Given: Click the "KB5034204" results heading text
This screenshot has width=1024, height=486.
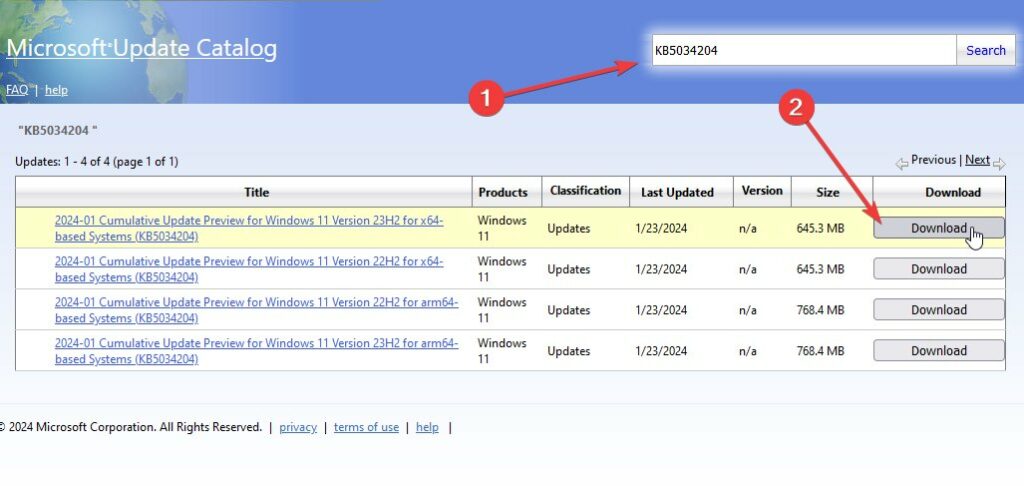Looking at the screenshot, I should pos(57,130).
